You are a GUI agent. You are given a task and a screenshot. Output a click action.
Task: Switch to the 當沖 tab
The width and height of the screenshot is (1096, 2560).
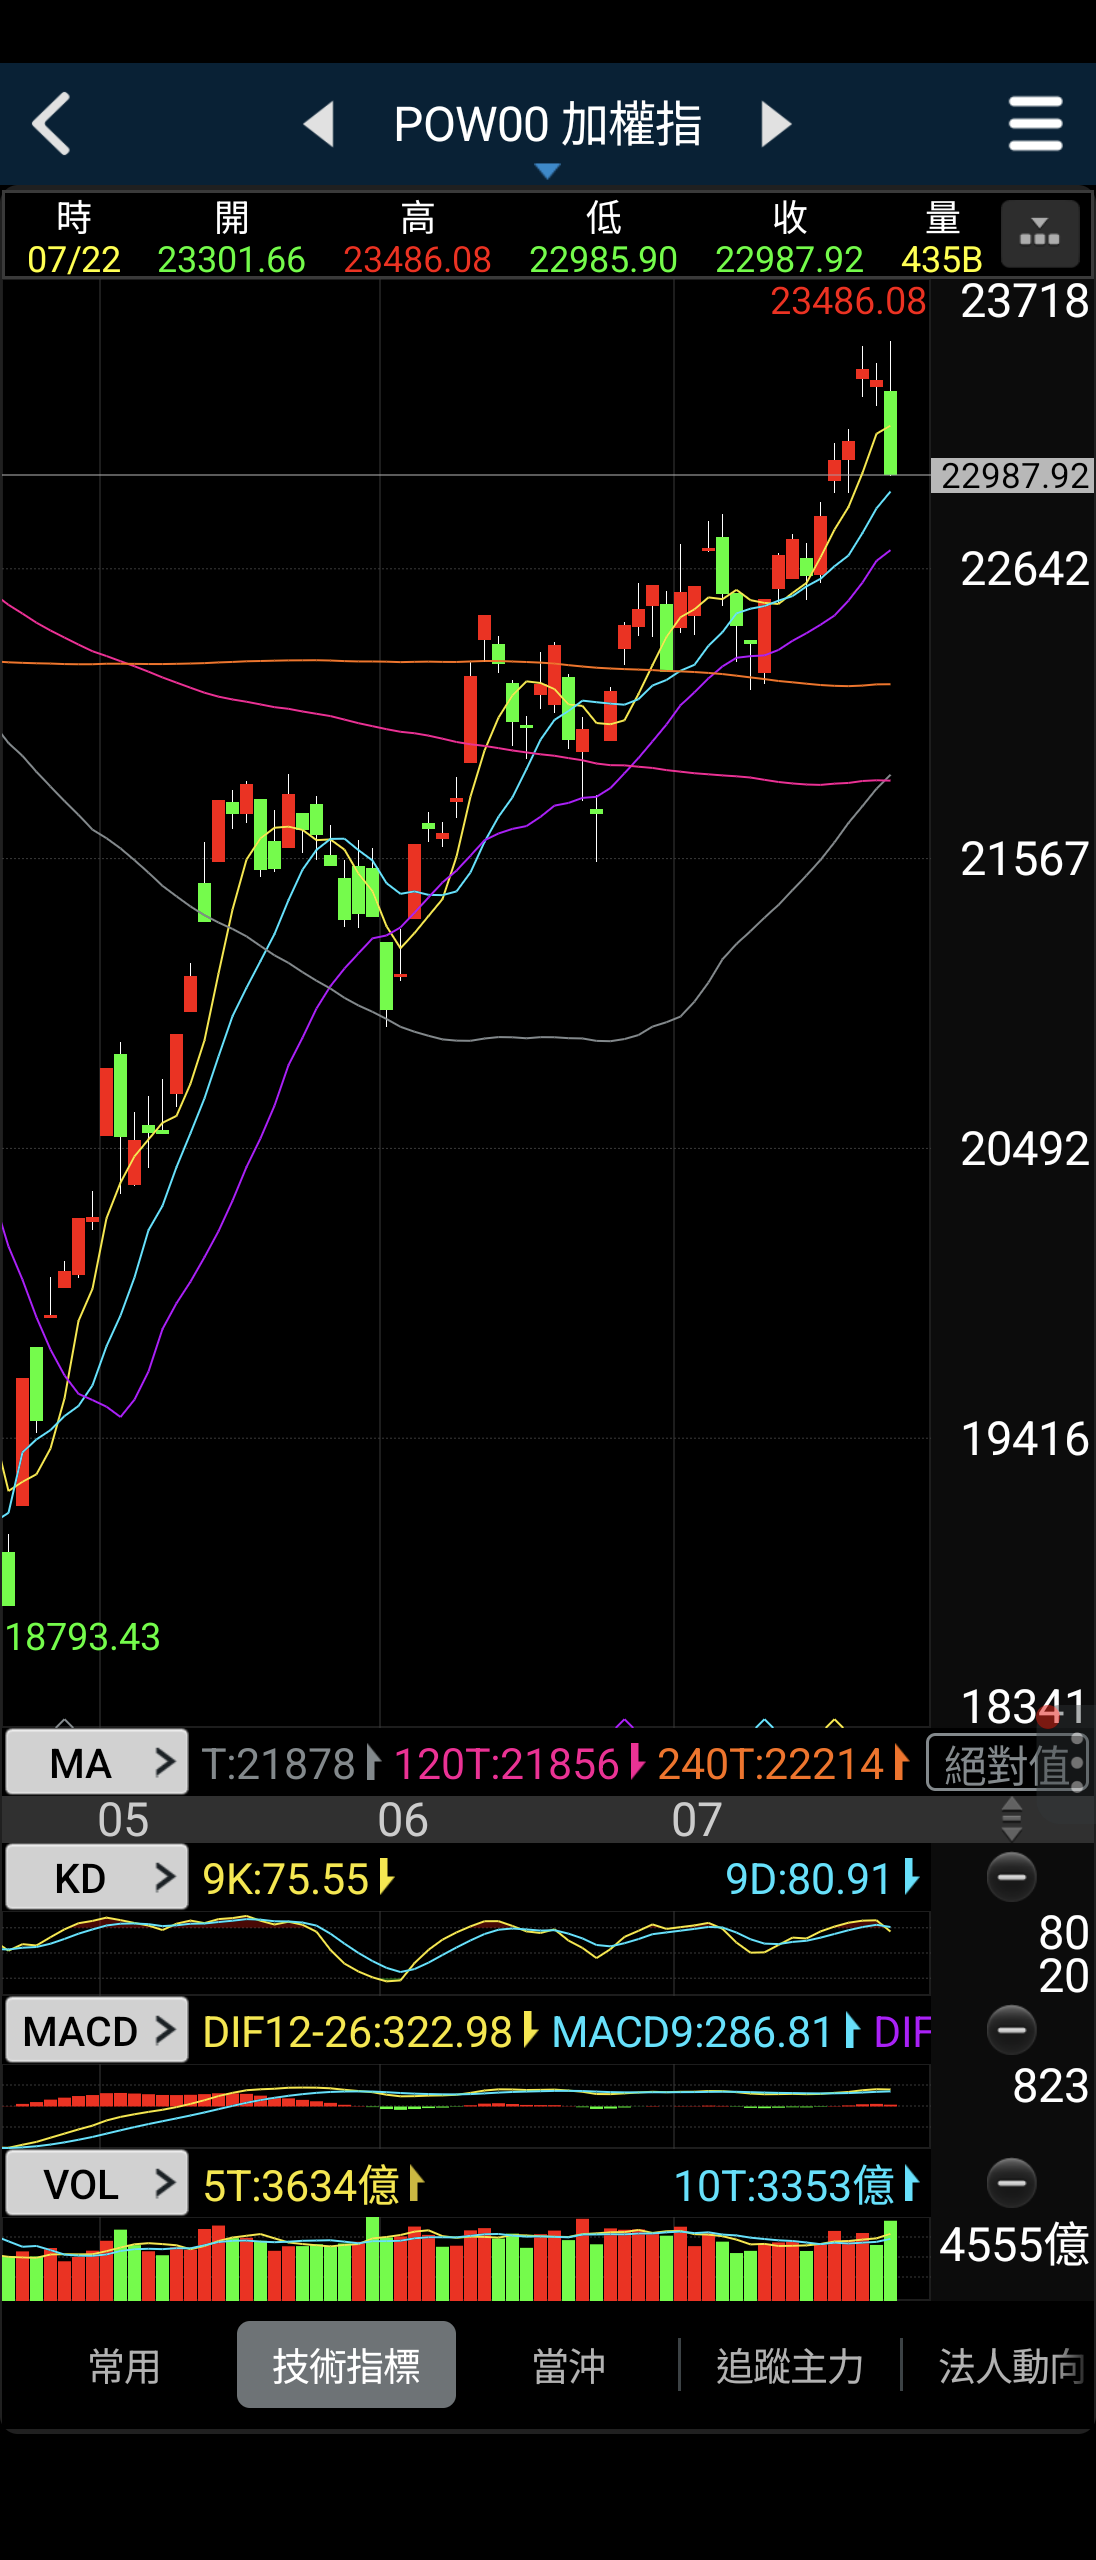point(569,2366)
